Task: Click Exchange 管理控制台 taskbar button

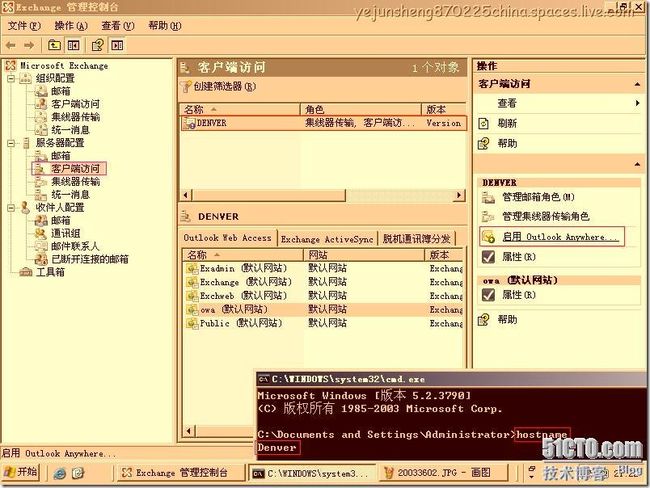Action: coord(181,473)
